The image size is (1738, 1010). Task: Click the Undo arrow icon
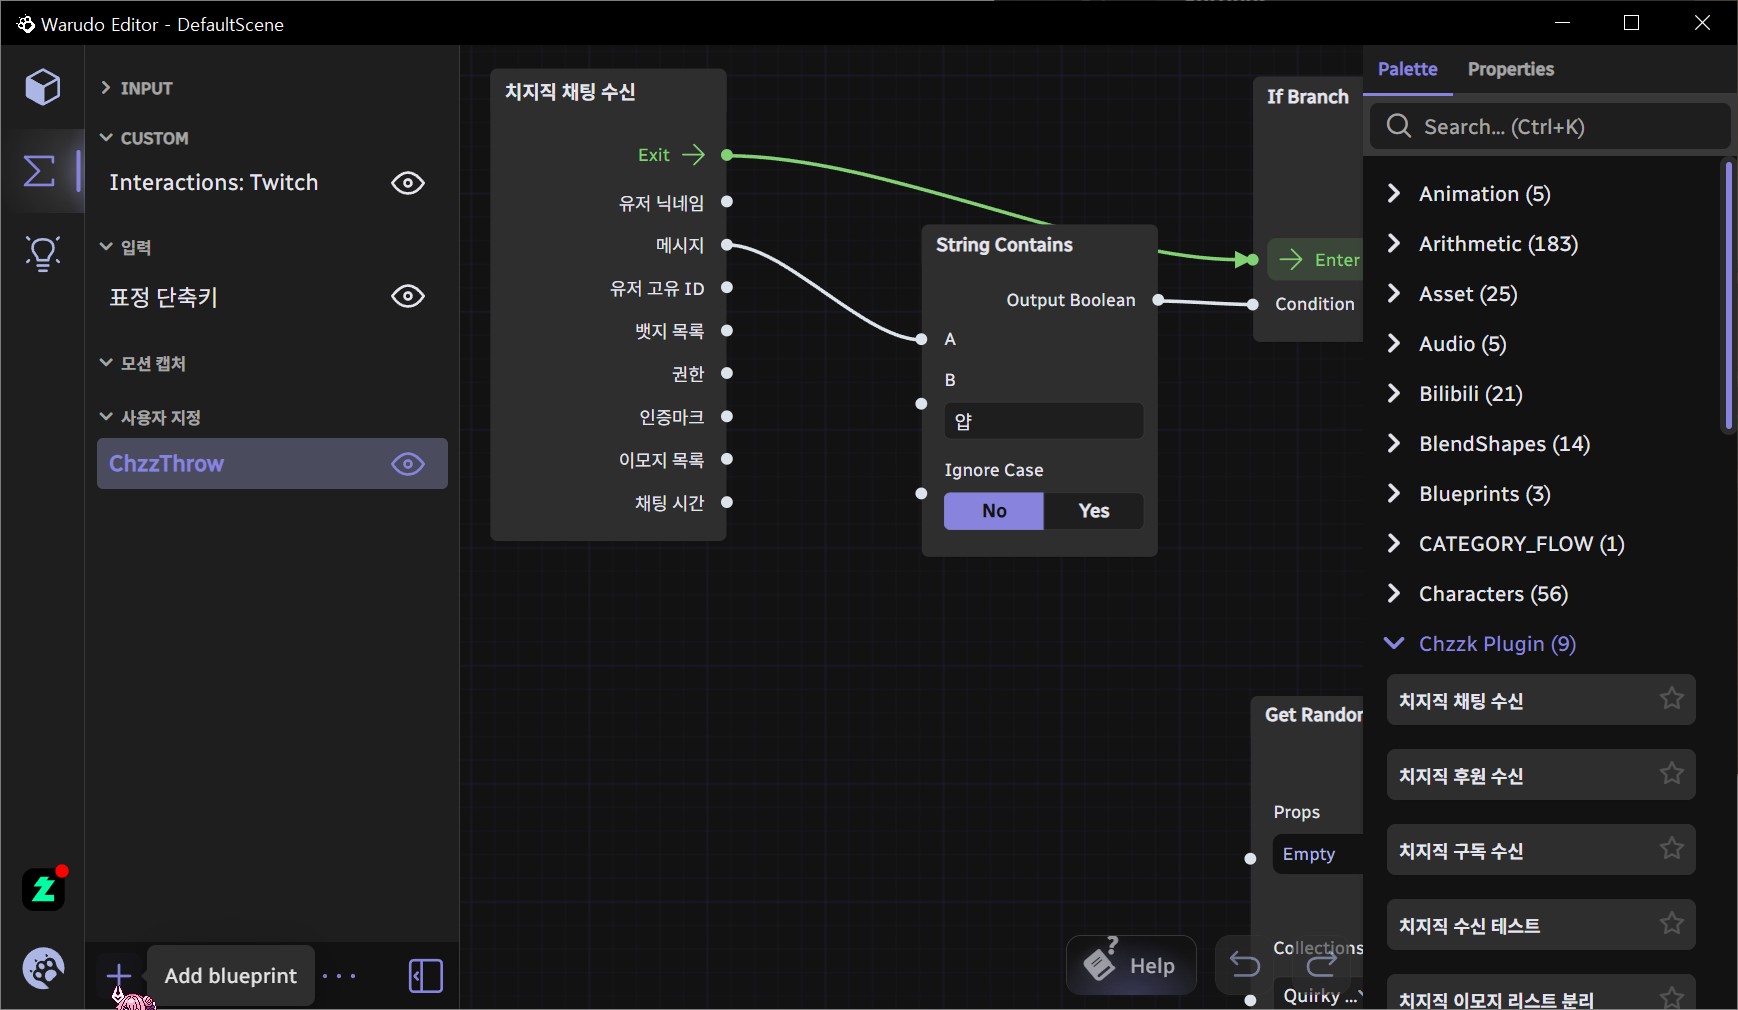[x=1245, y=965]
